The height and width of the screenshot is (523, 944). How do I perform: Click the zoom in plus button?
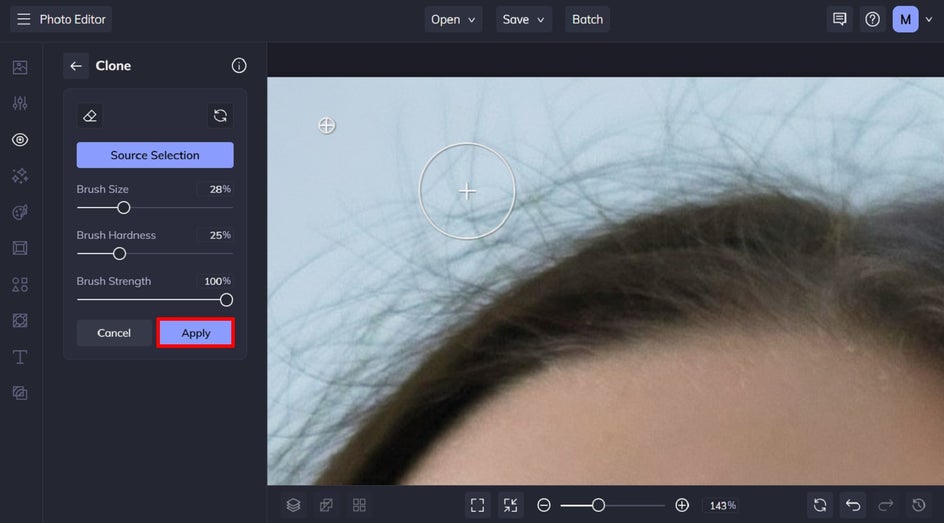pyautogui.click(x=682, y=505)
